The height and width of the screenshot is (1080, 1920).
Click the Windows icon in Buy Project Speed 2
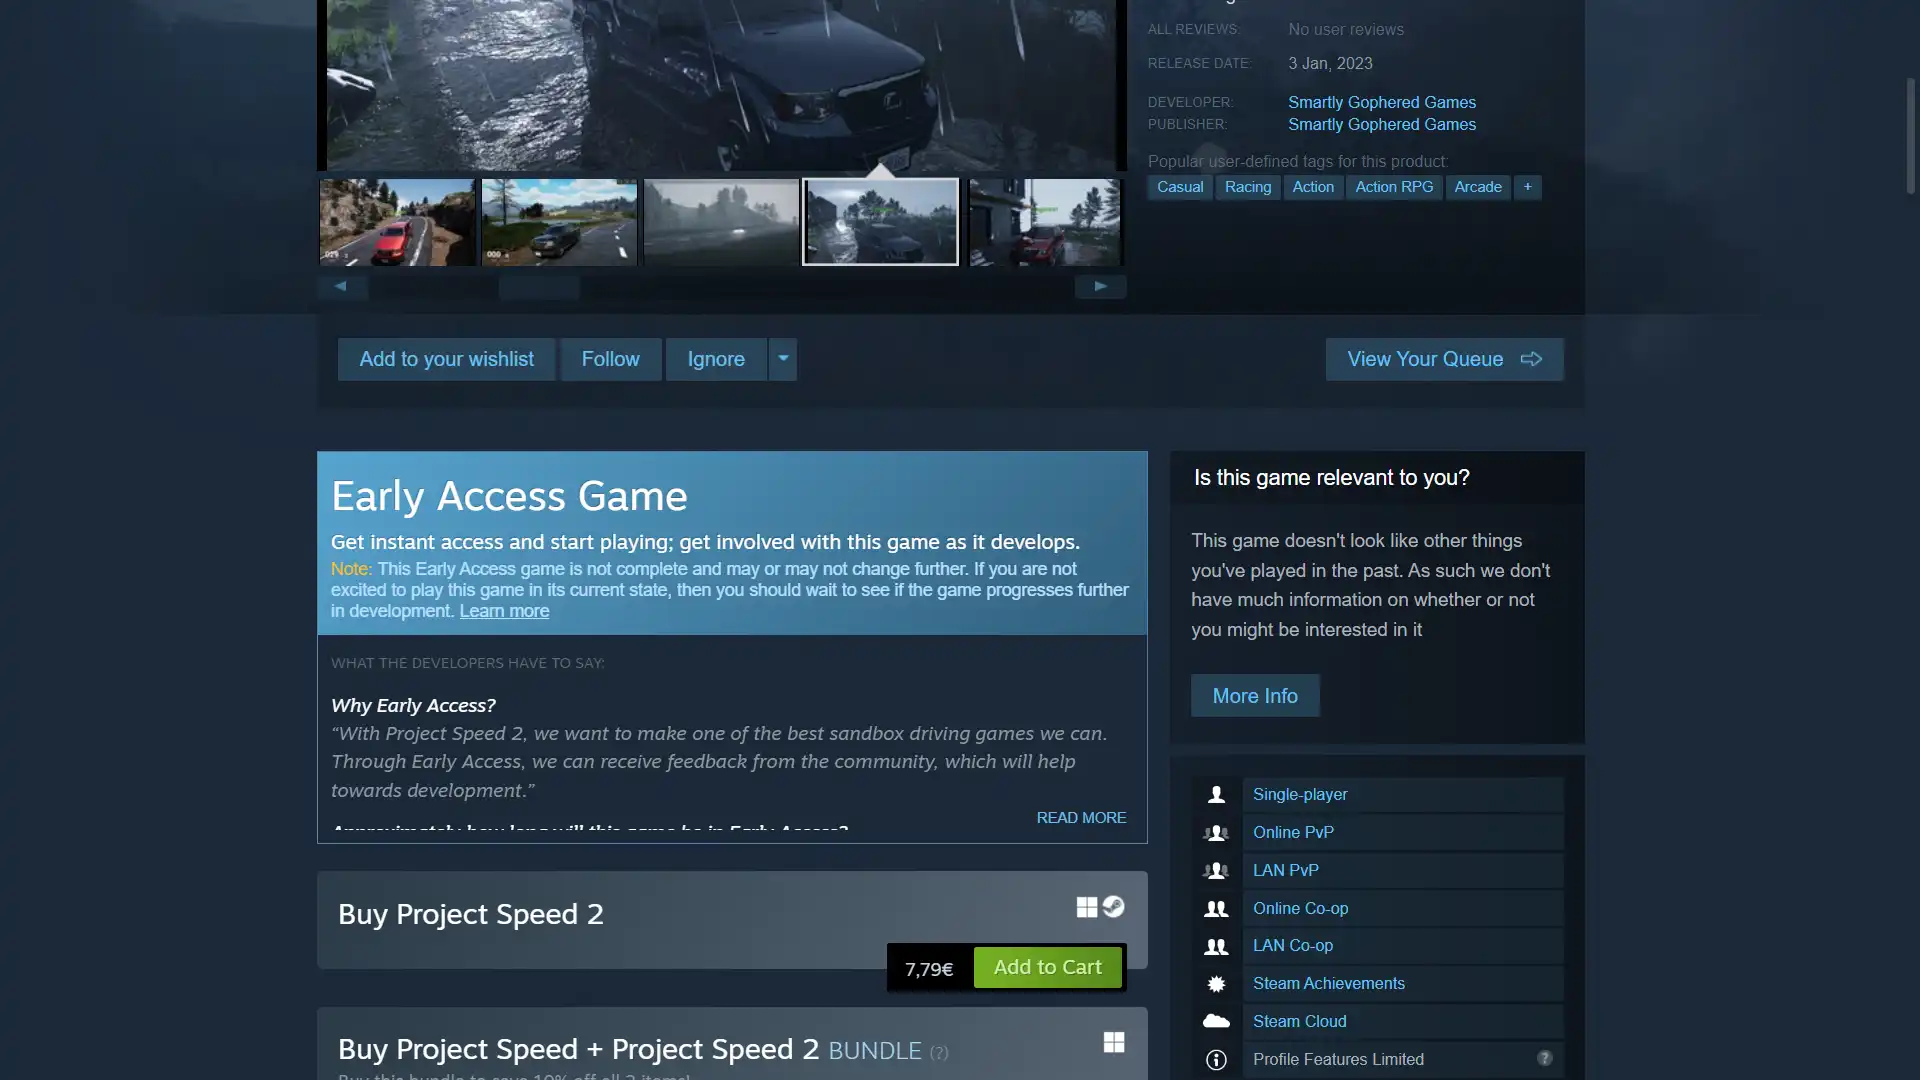click(x=1087, y=907)
